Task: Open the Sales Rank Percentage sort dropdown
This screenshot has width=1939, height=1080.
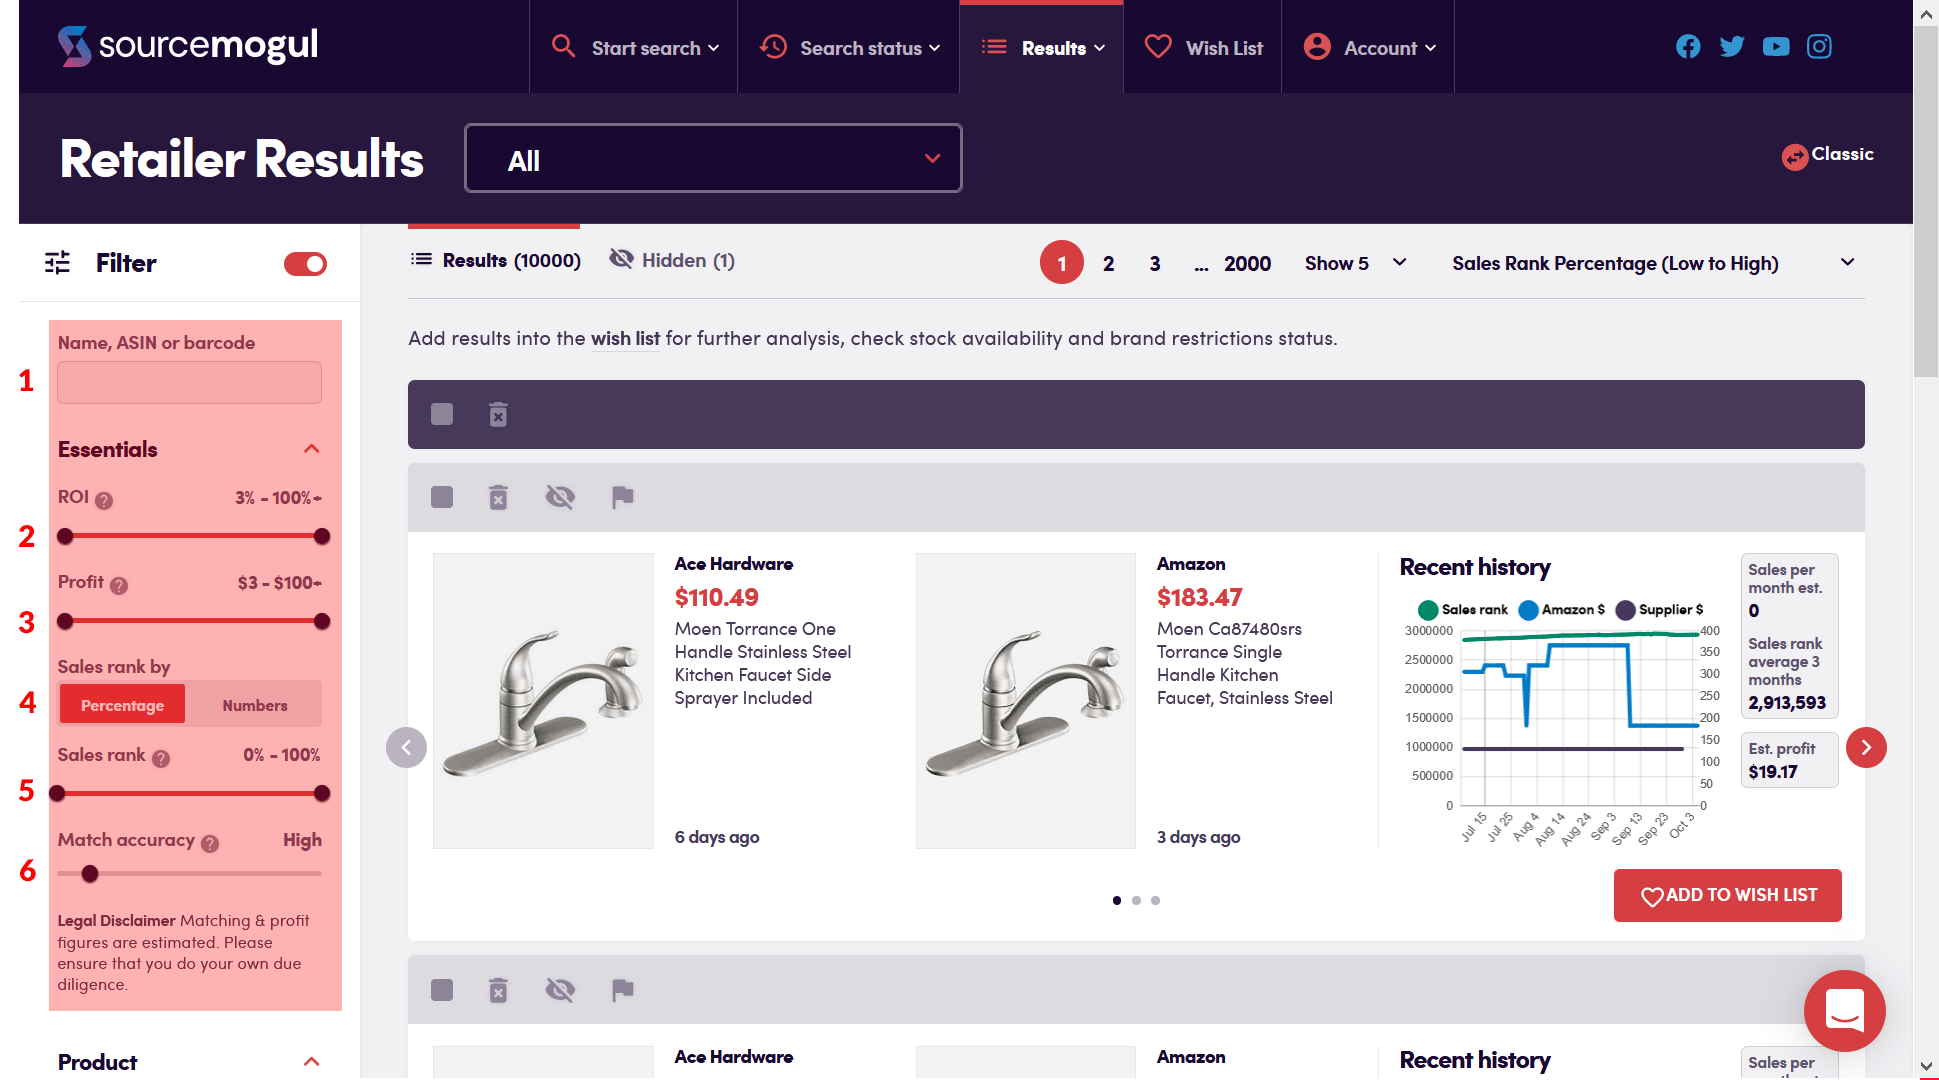Action: pos(1654,263)
